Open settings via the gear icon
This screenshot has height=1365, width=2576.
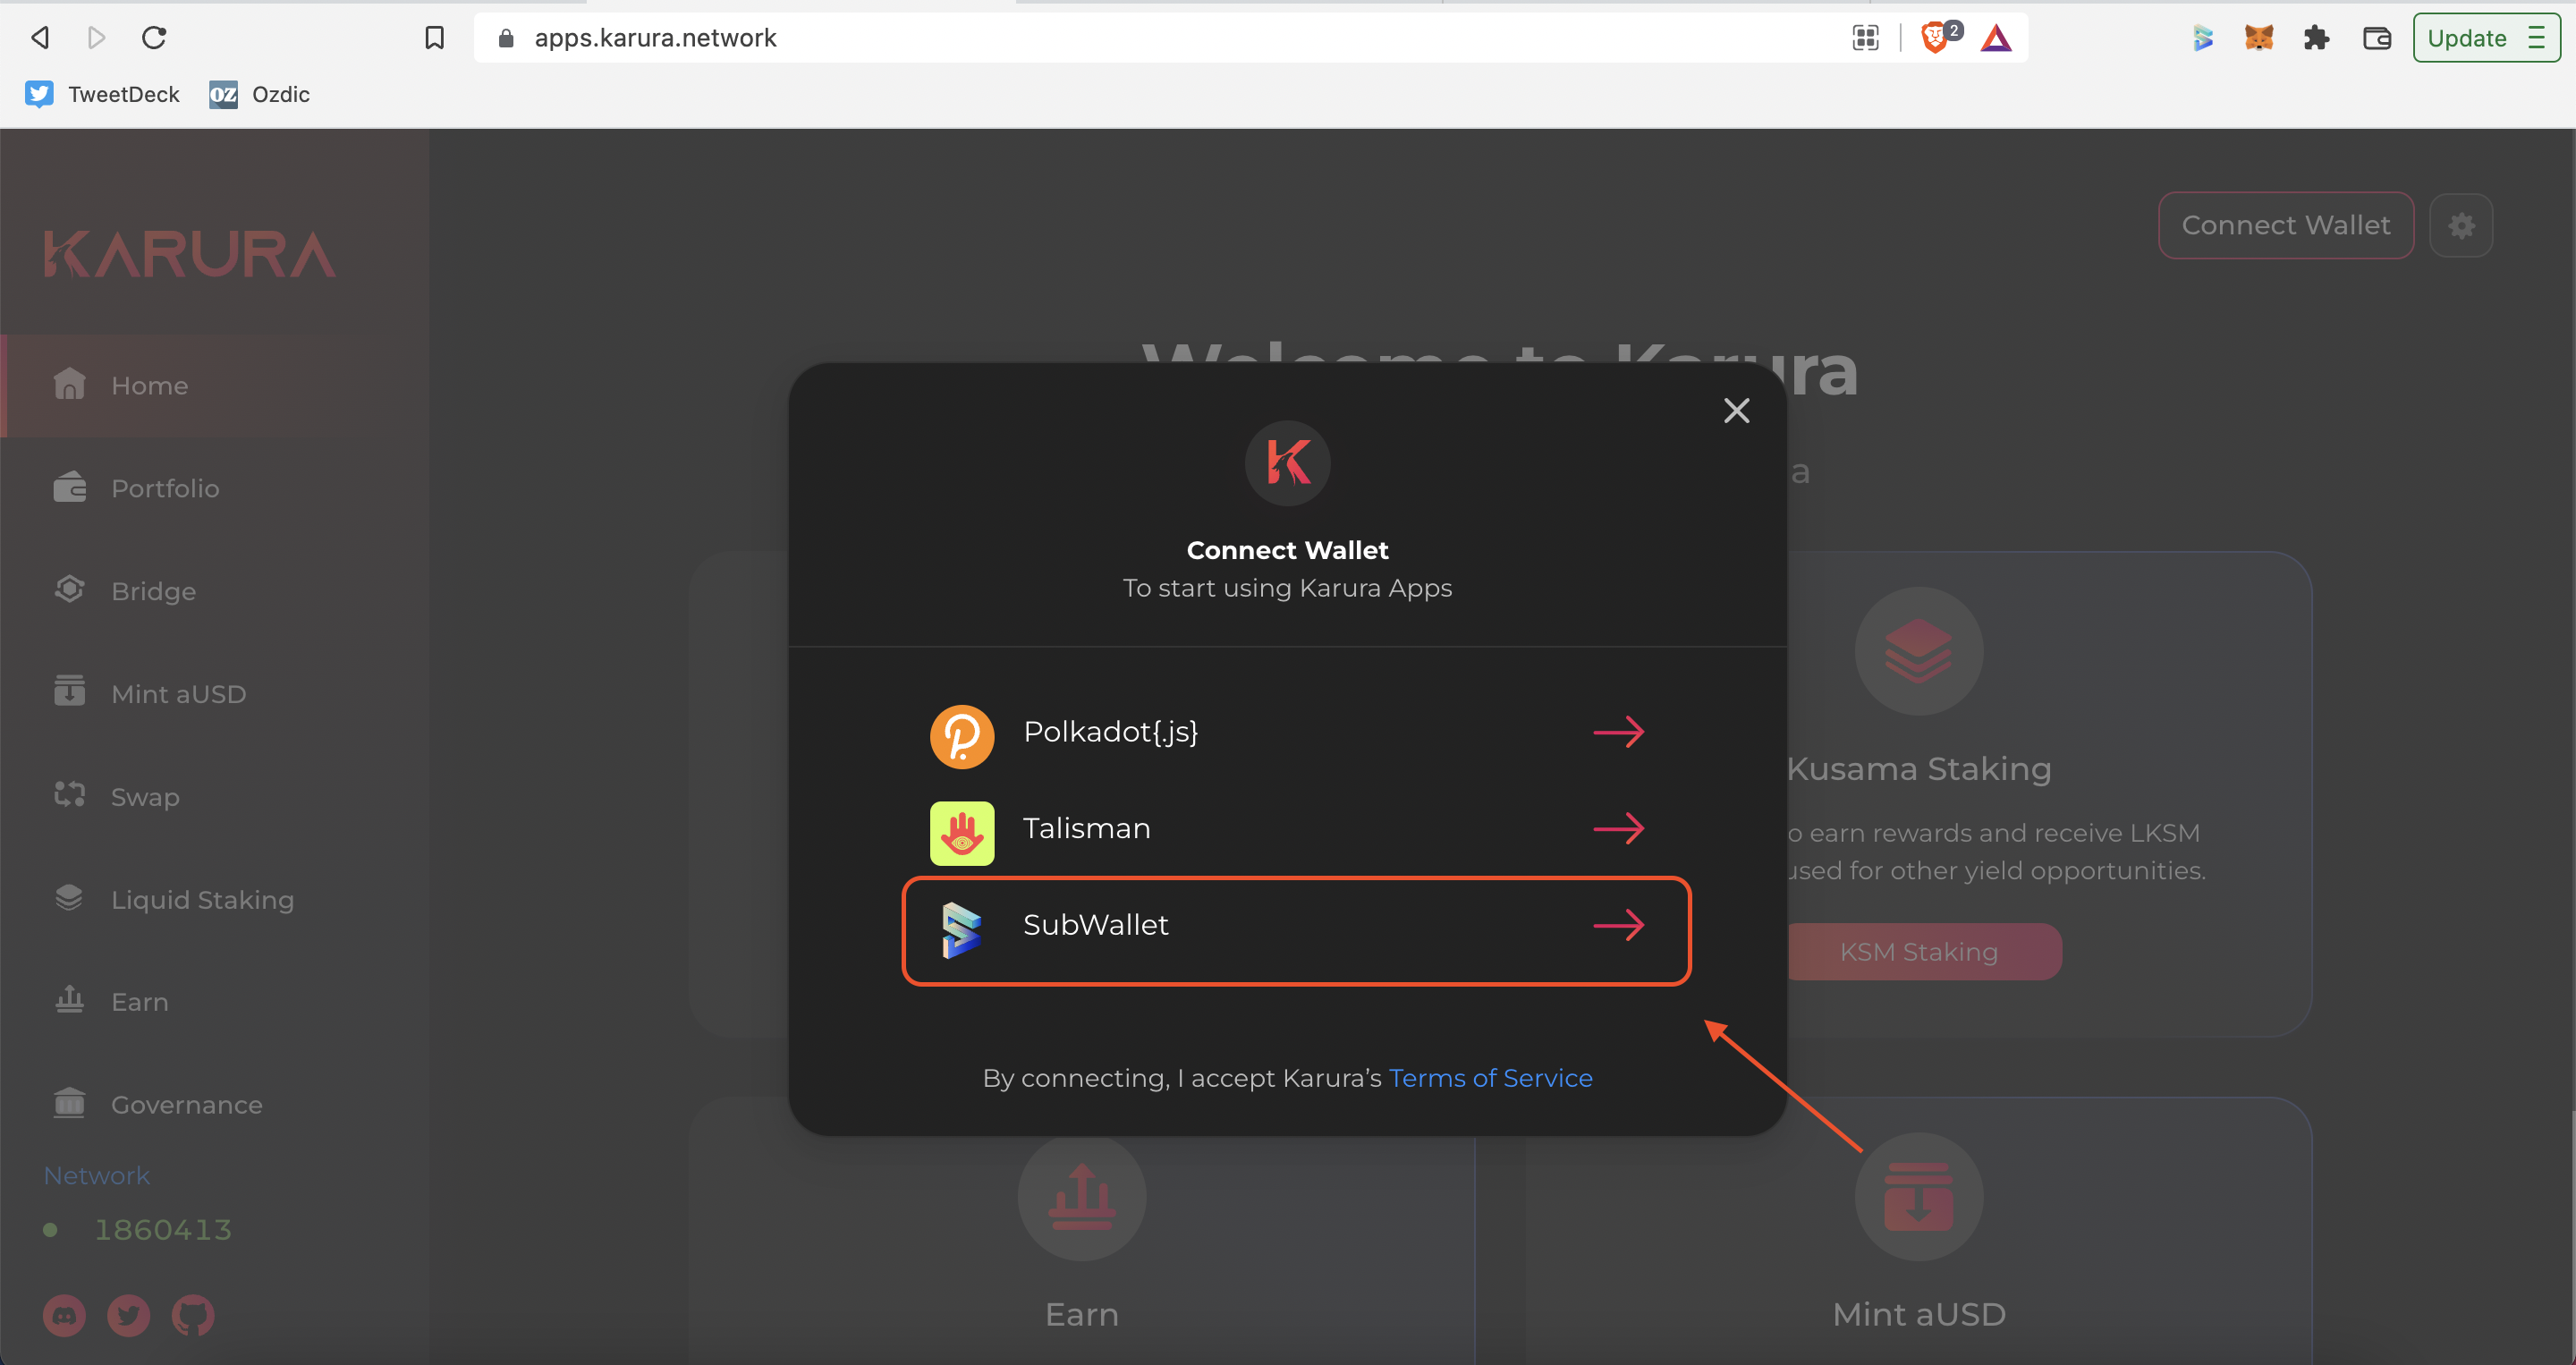(2461, 226)
